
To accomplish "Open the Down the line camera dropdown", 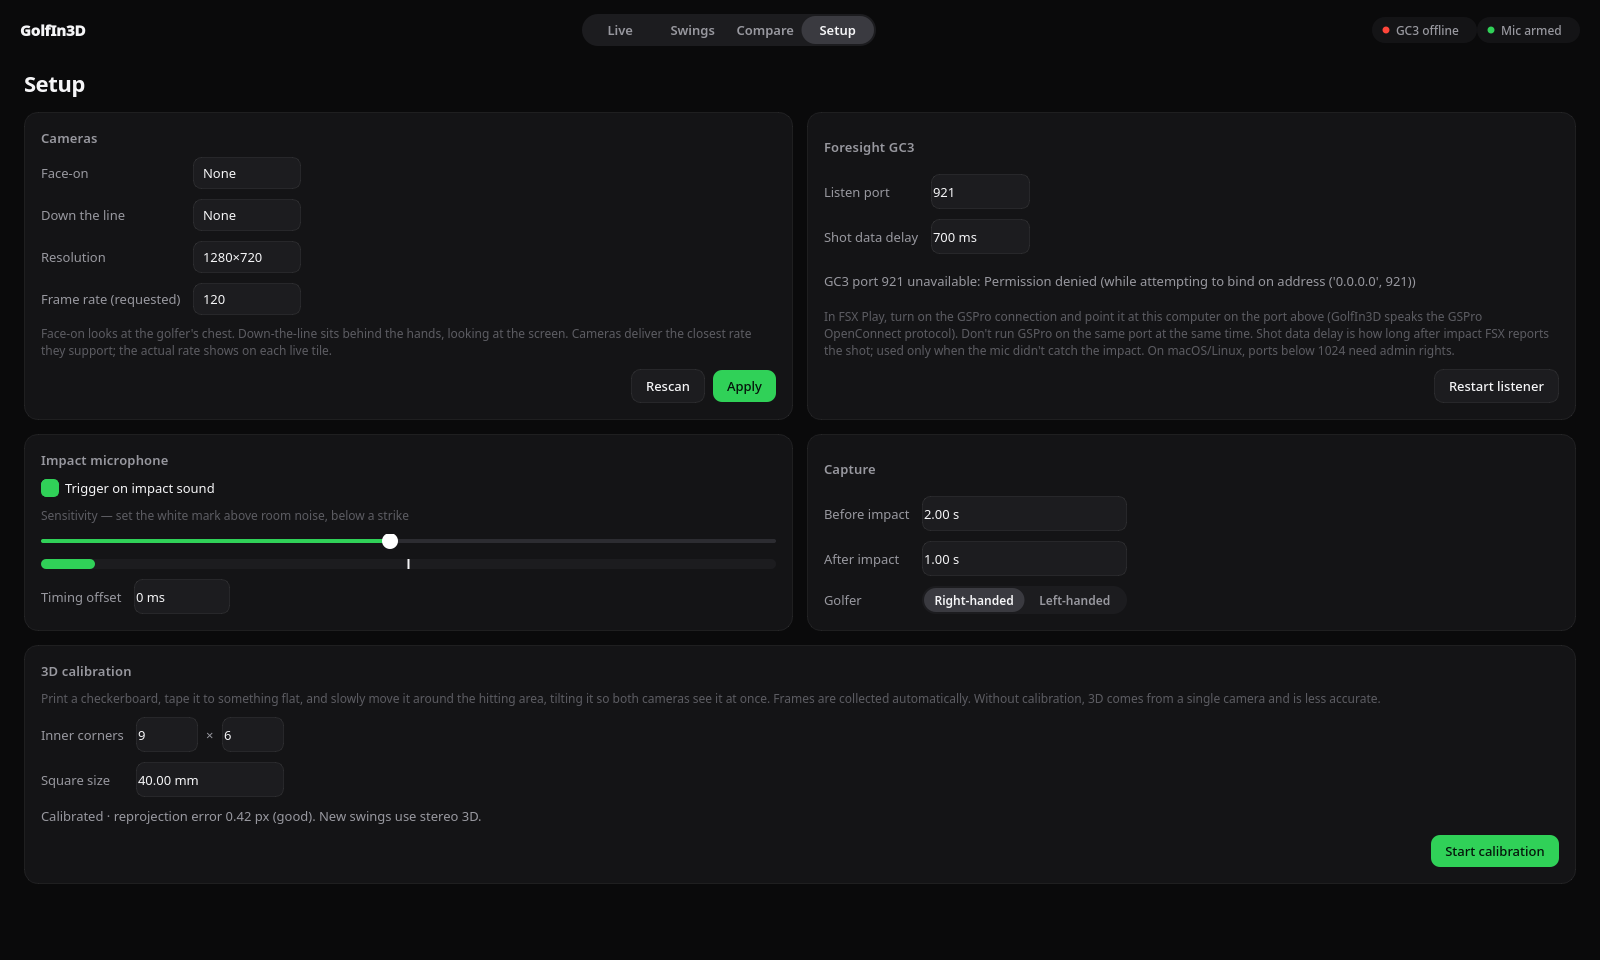I will pyautogui.click(x=247, y=215).
